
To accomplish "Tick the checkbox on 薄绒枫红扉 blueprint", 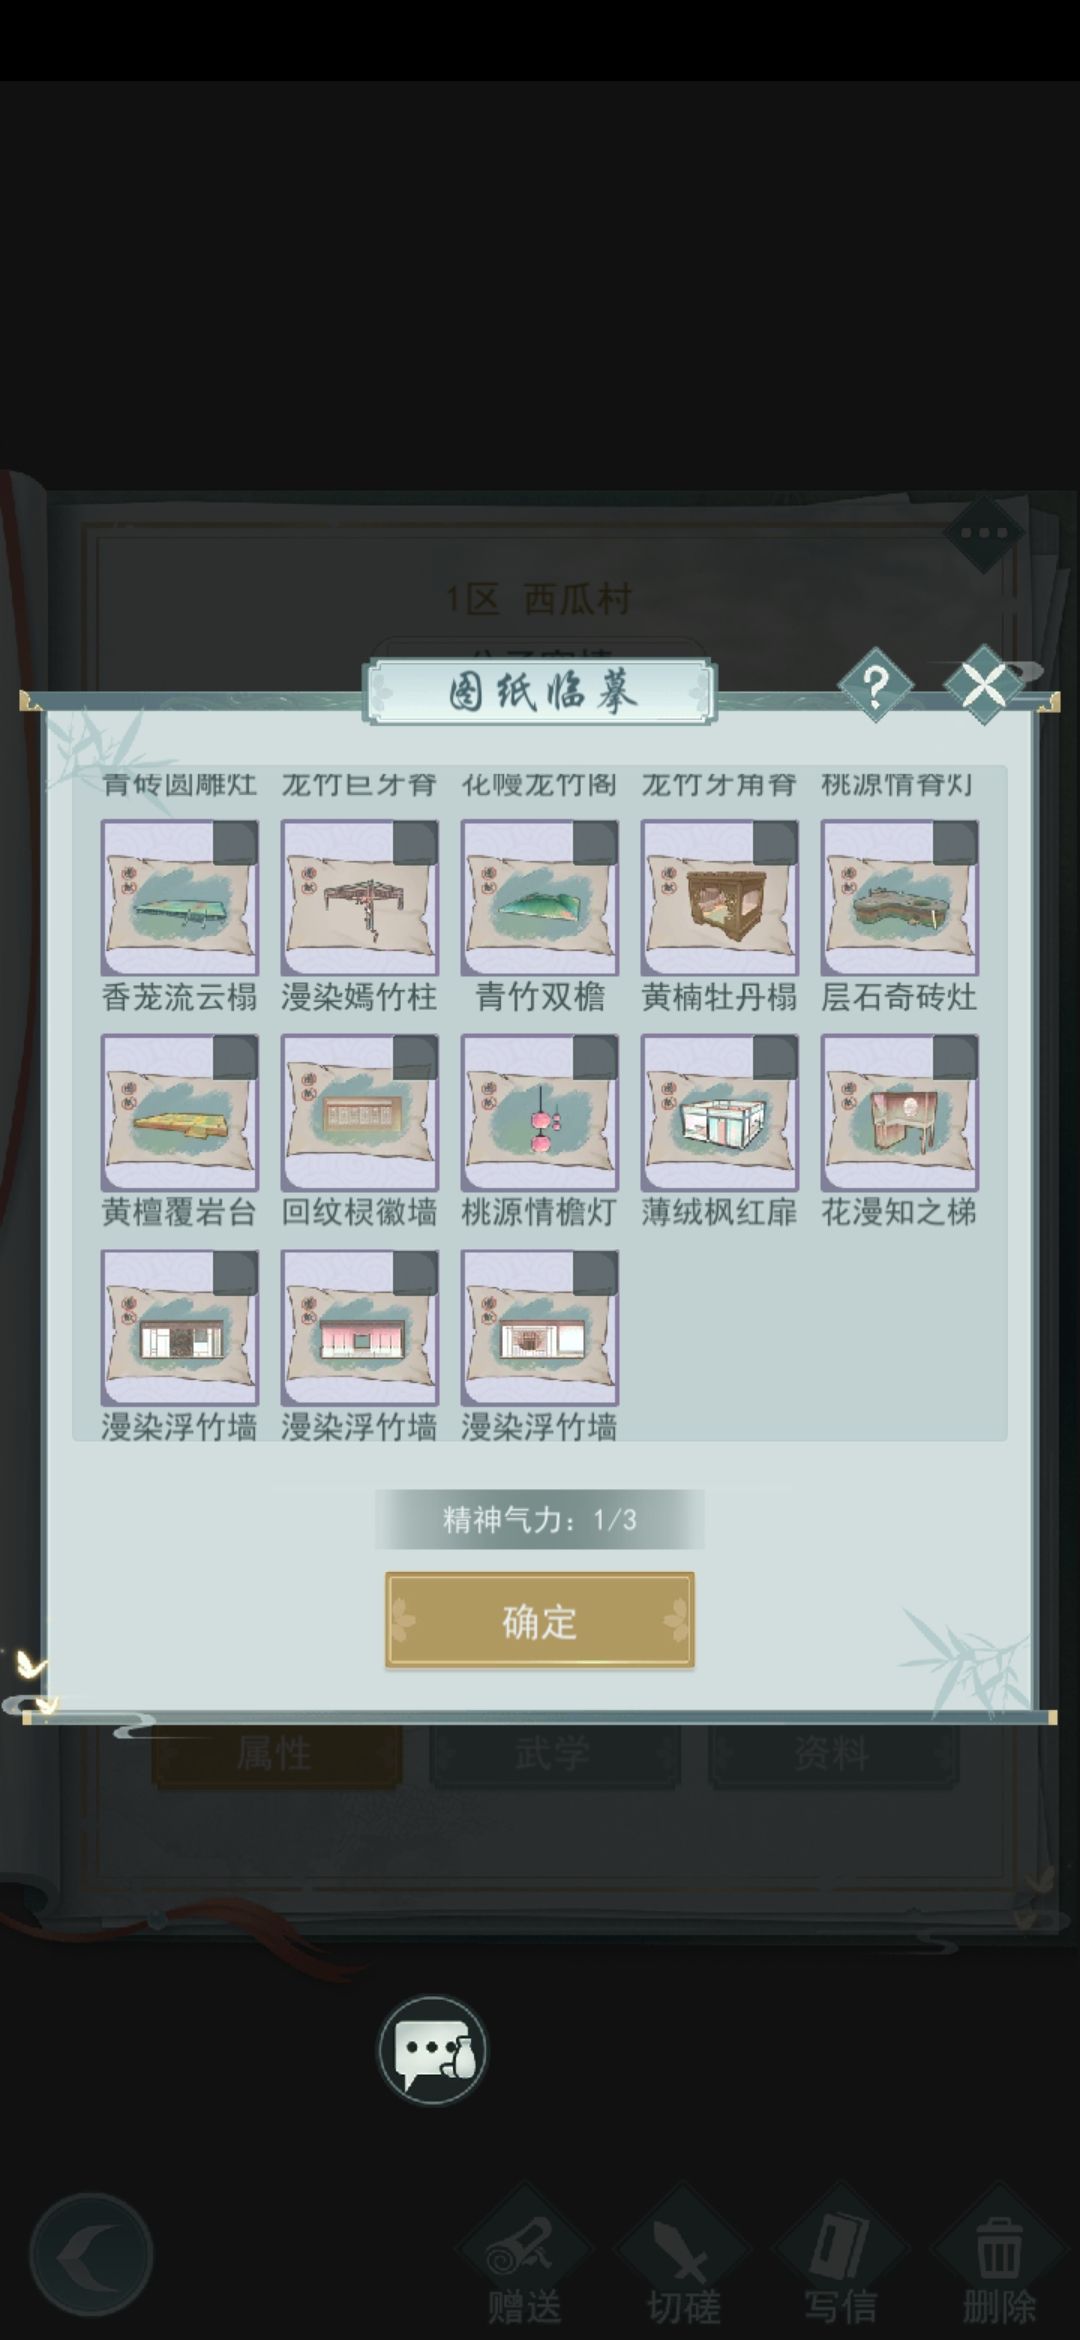I will pyautogui.click(x=775, y=1058).
